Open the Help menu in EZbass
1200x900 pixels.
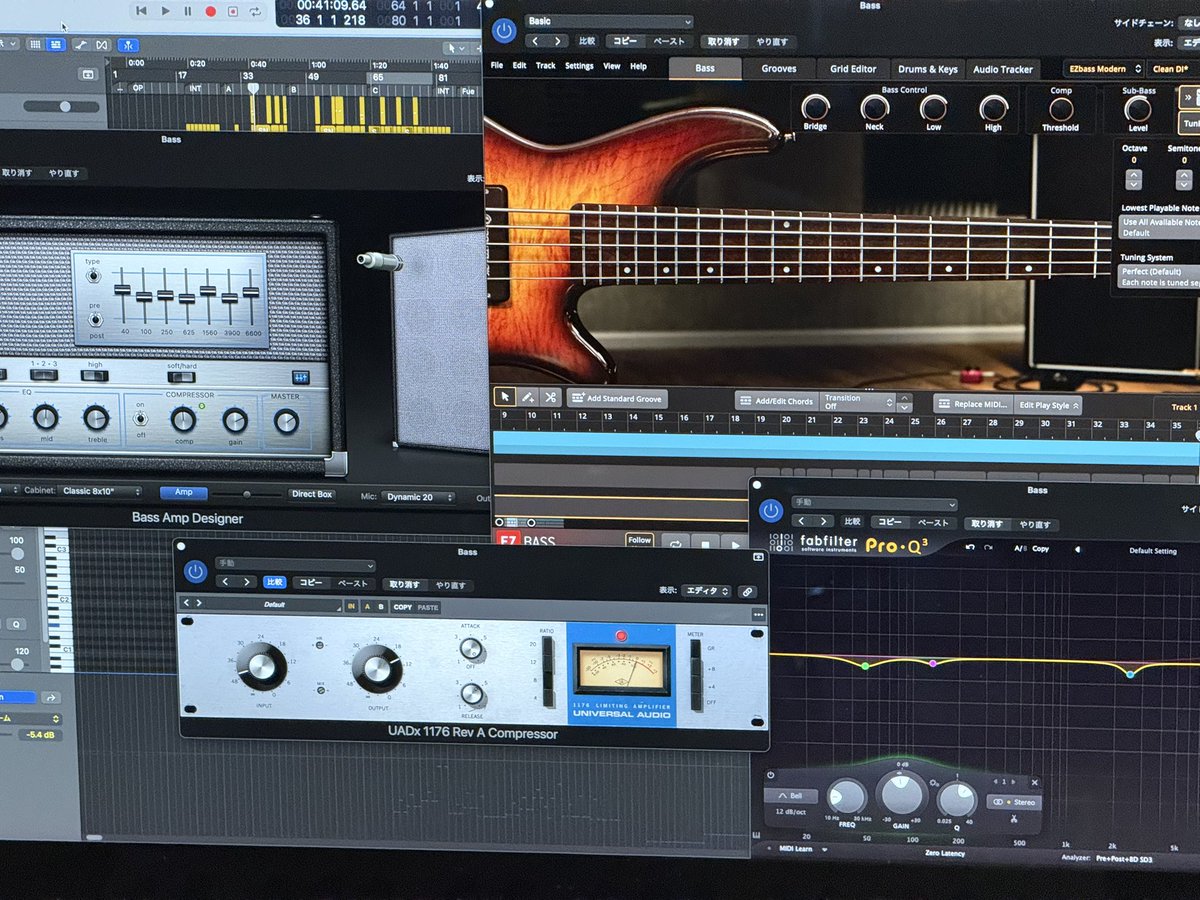click(638, 66)
